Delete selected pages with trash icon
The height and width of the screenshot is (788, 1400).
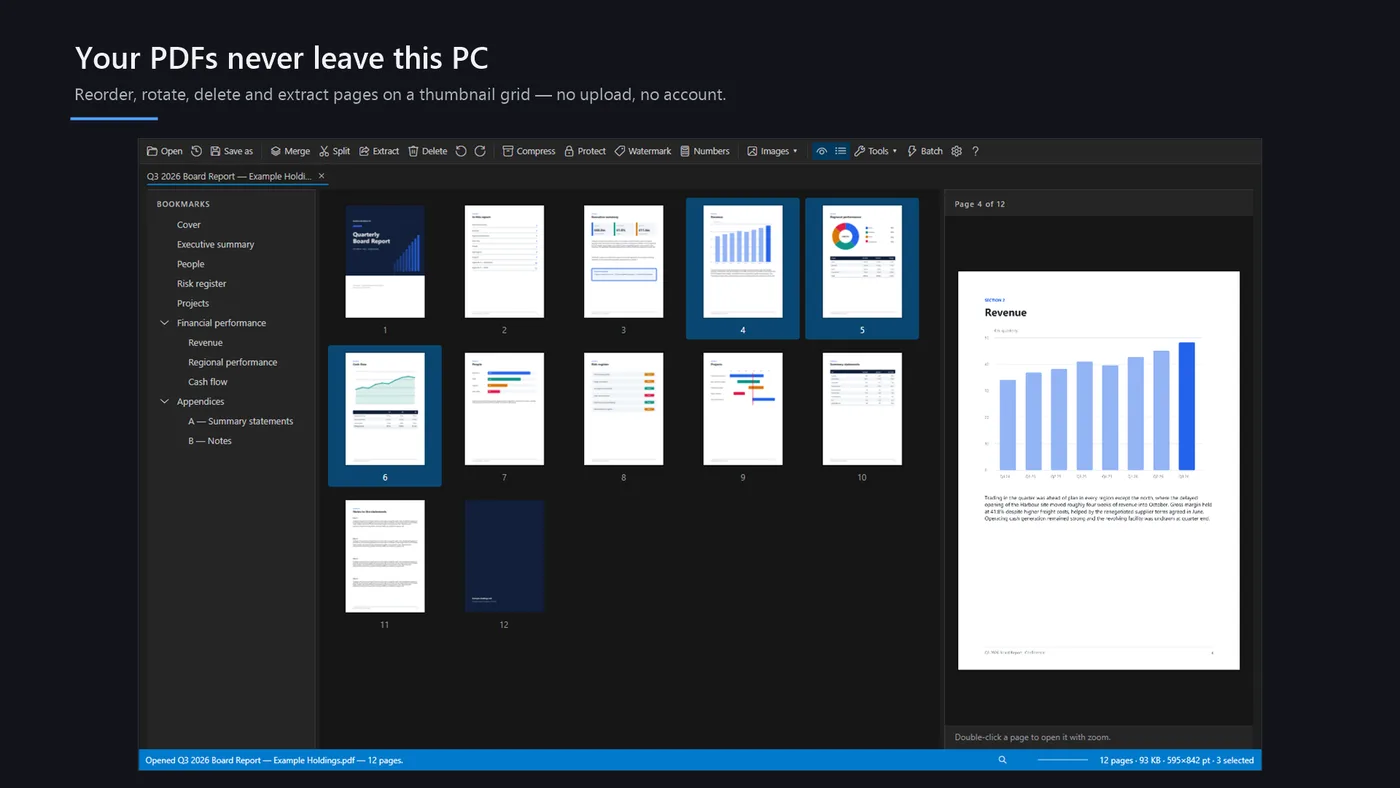pos(428,151)
